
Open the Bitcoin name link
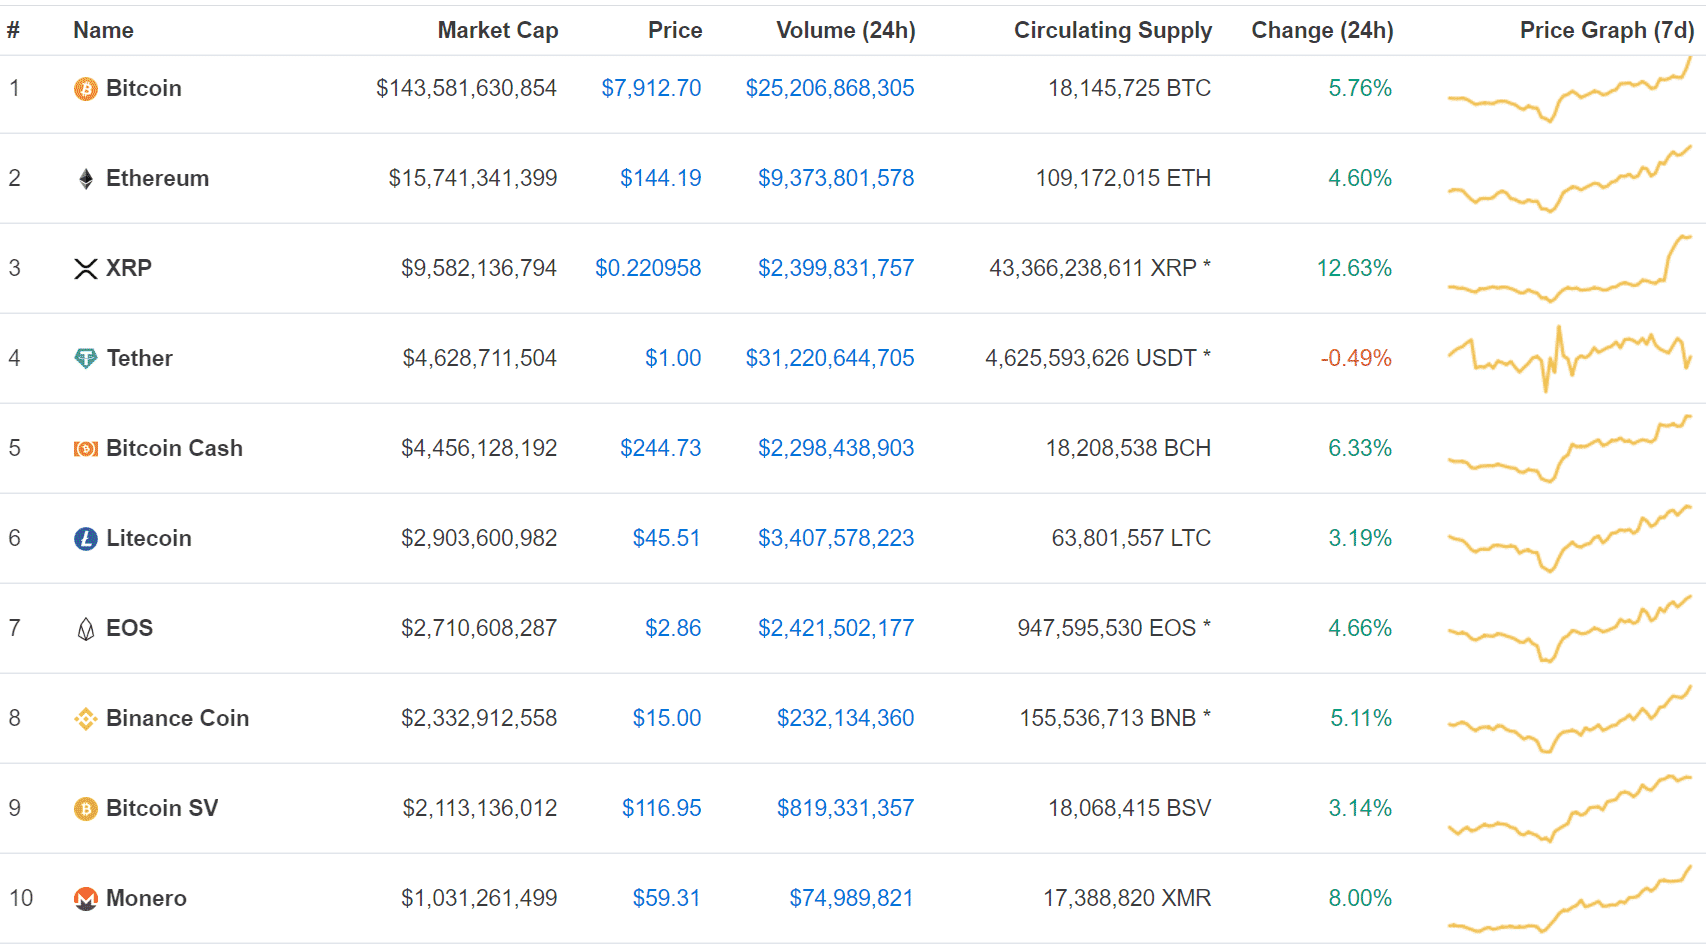click(x=144, y=88)
